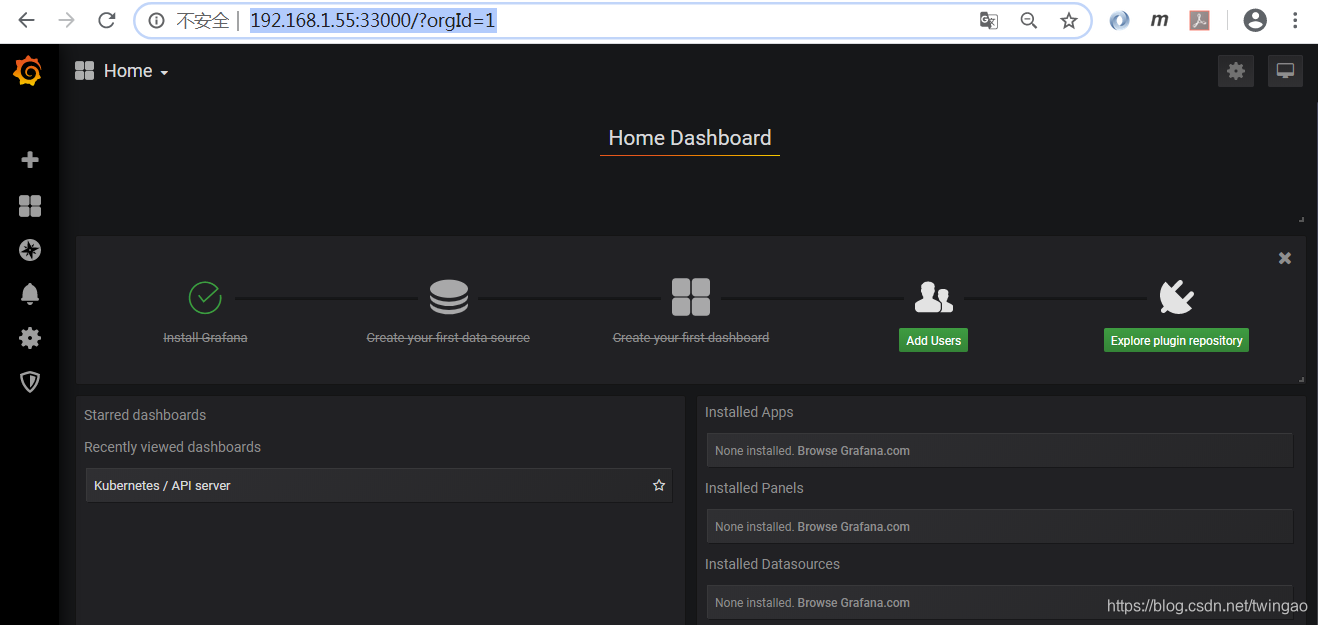Screen dimensions: 1318x625
Task: Close the getting started panel
Action: [x=1285, y=258]
